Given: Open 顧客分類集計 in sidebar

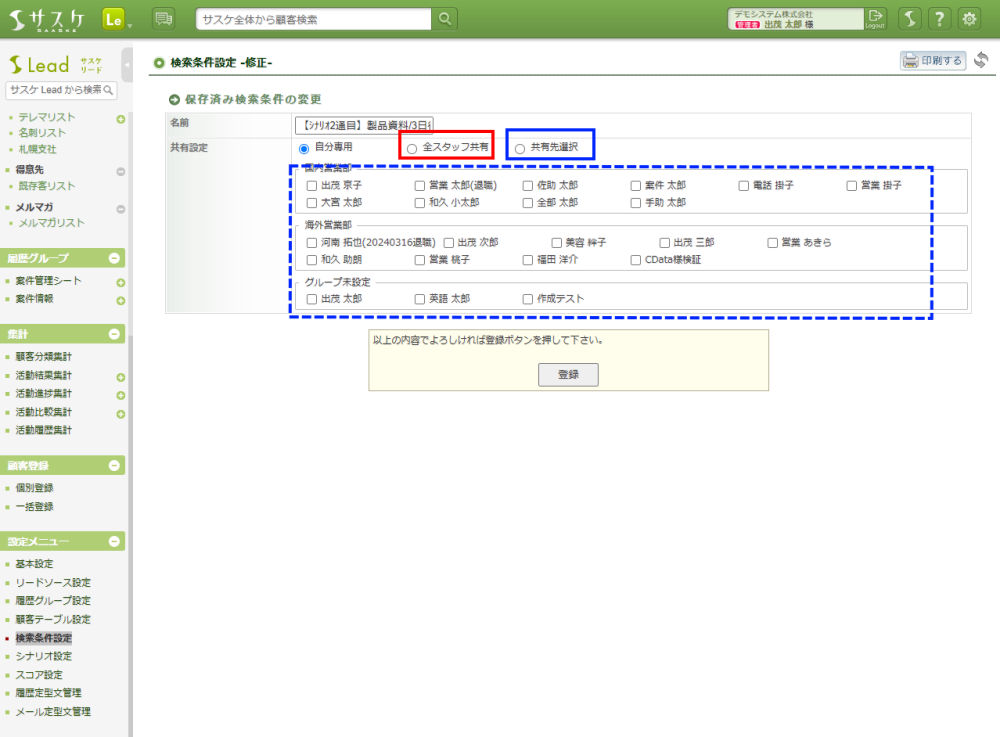Looking at the screenshot, I should [x=44, y=357].
